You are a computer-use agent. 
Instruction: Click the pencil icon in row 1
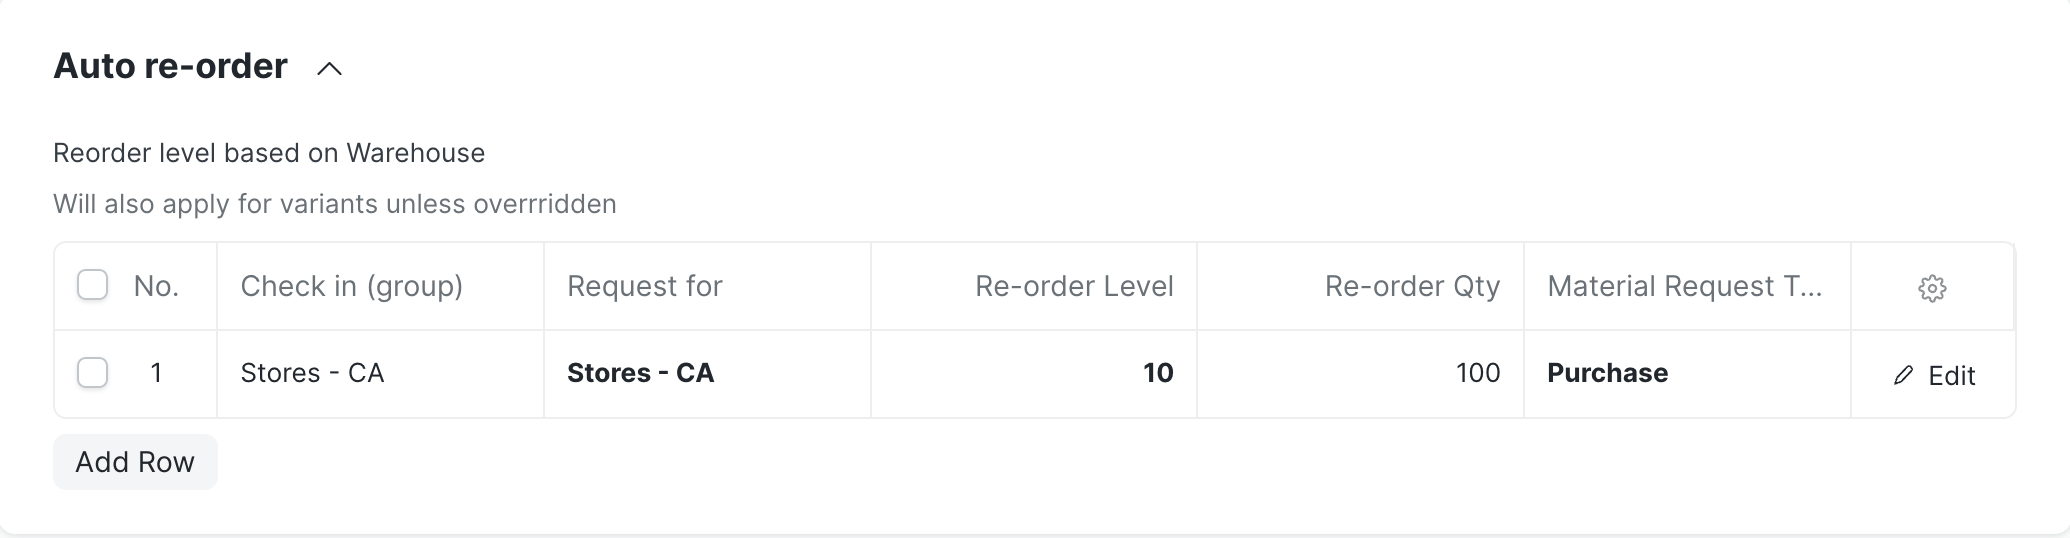[1903, 375]
